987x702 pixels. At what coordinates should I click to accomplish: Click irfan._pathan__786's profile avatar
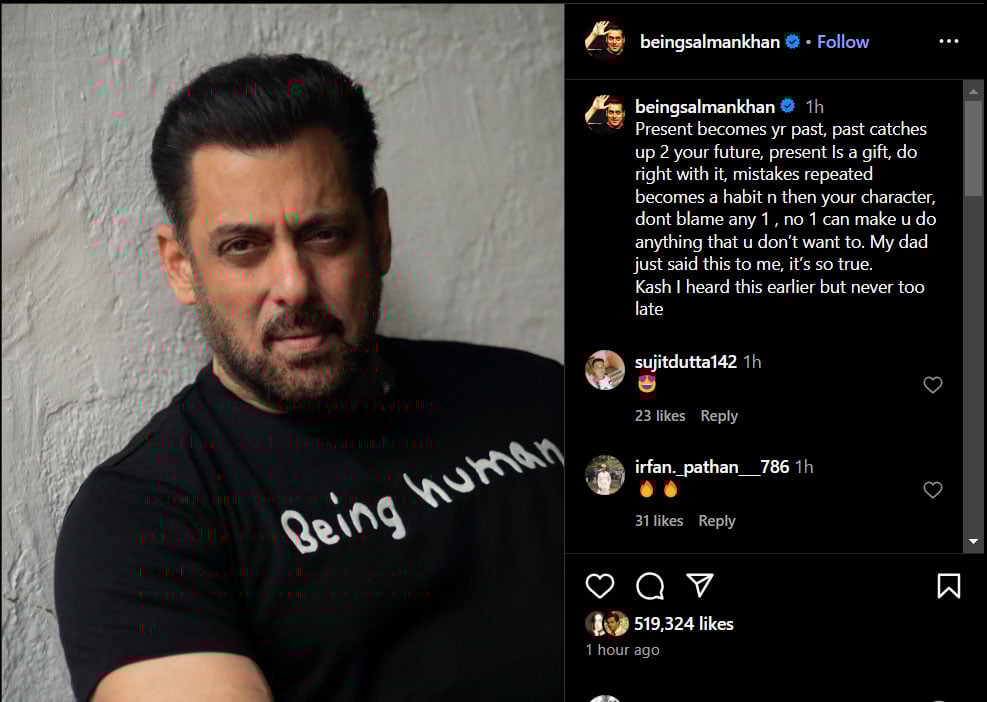[x=605, y=478]
